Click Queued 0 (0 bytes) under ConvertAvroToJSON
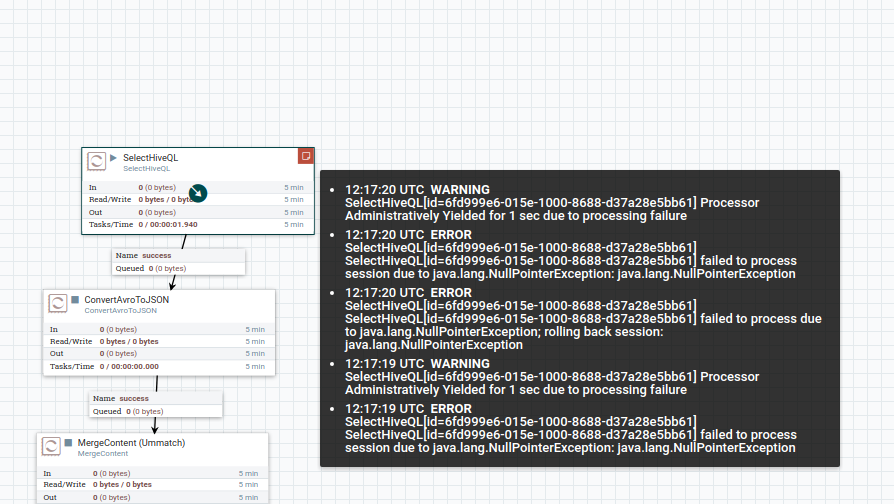Image resolution: width=894 pixels, height=504 pixels. click(128, 412)
